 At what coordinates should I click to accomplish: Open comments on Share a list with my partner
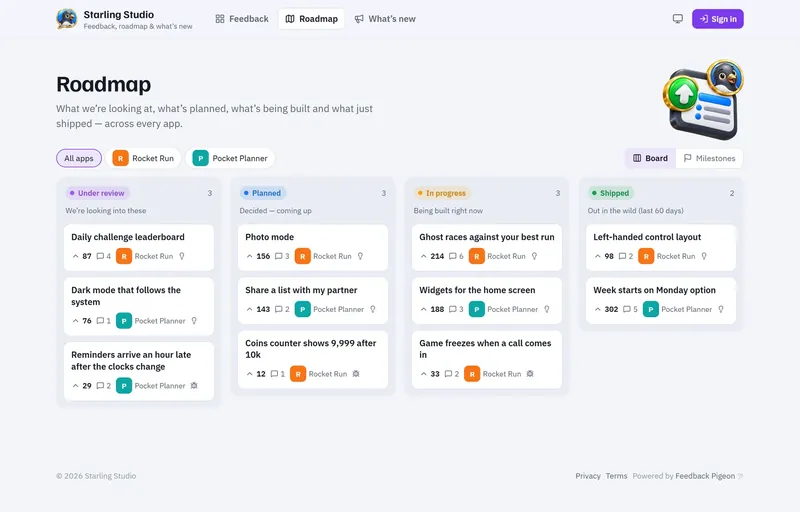[x=282, y=309]
